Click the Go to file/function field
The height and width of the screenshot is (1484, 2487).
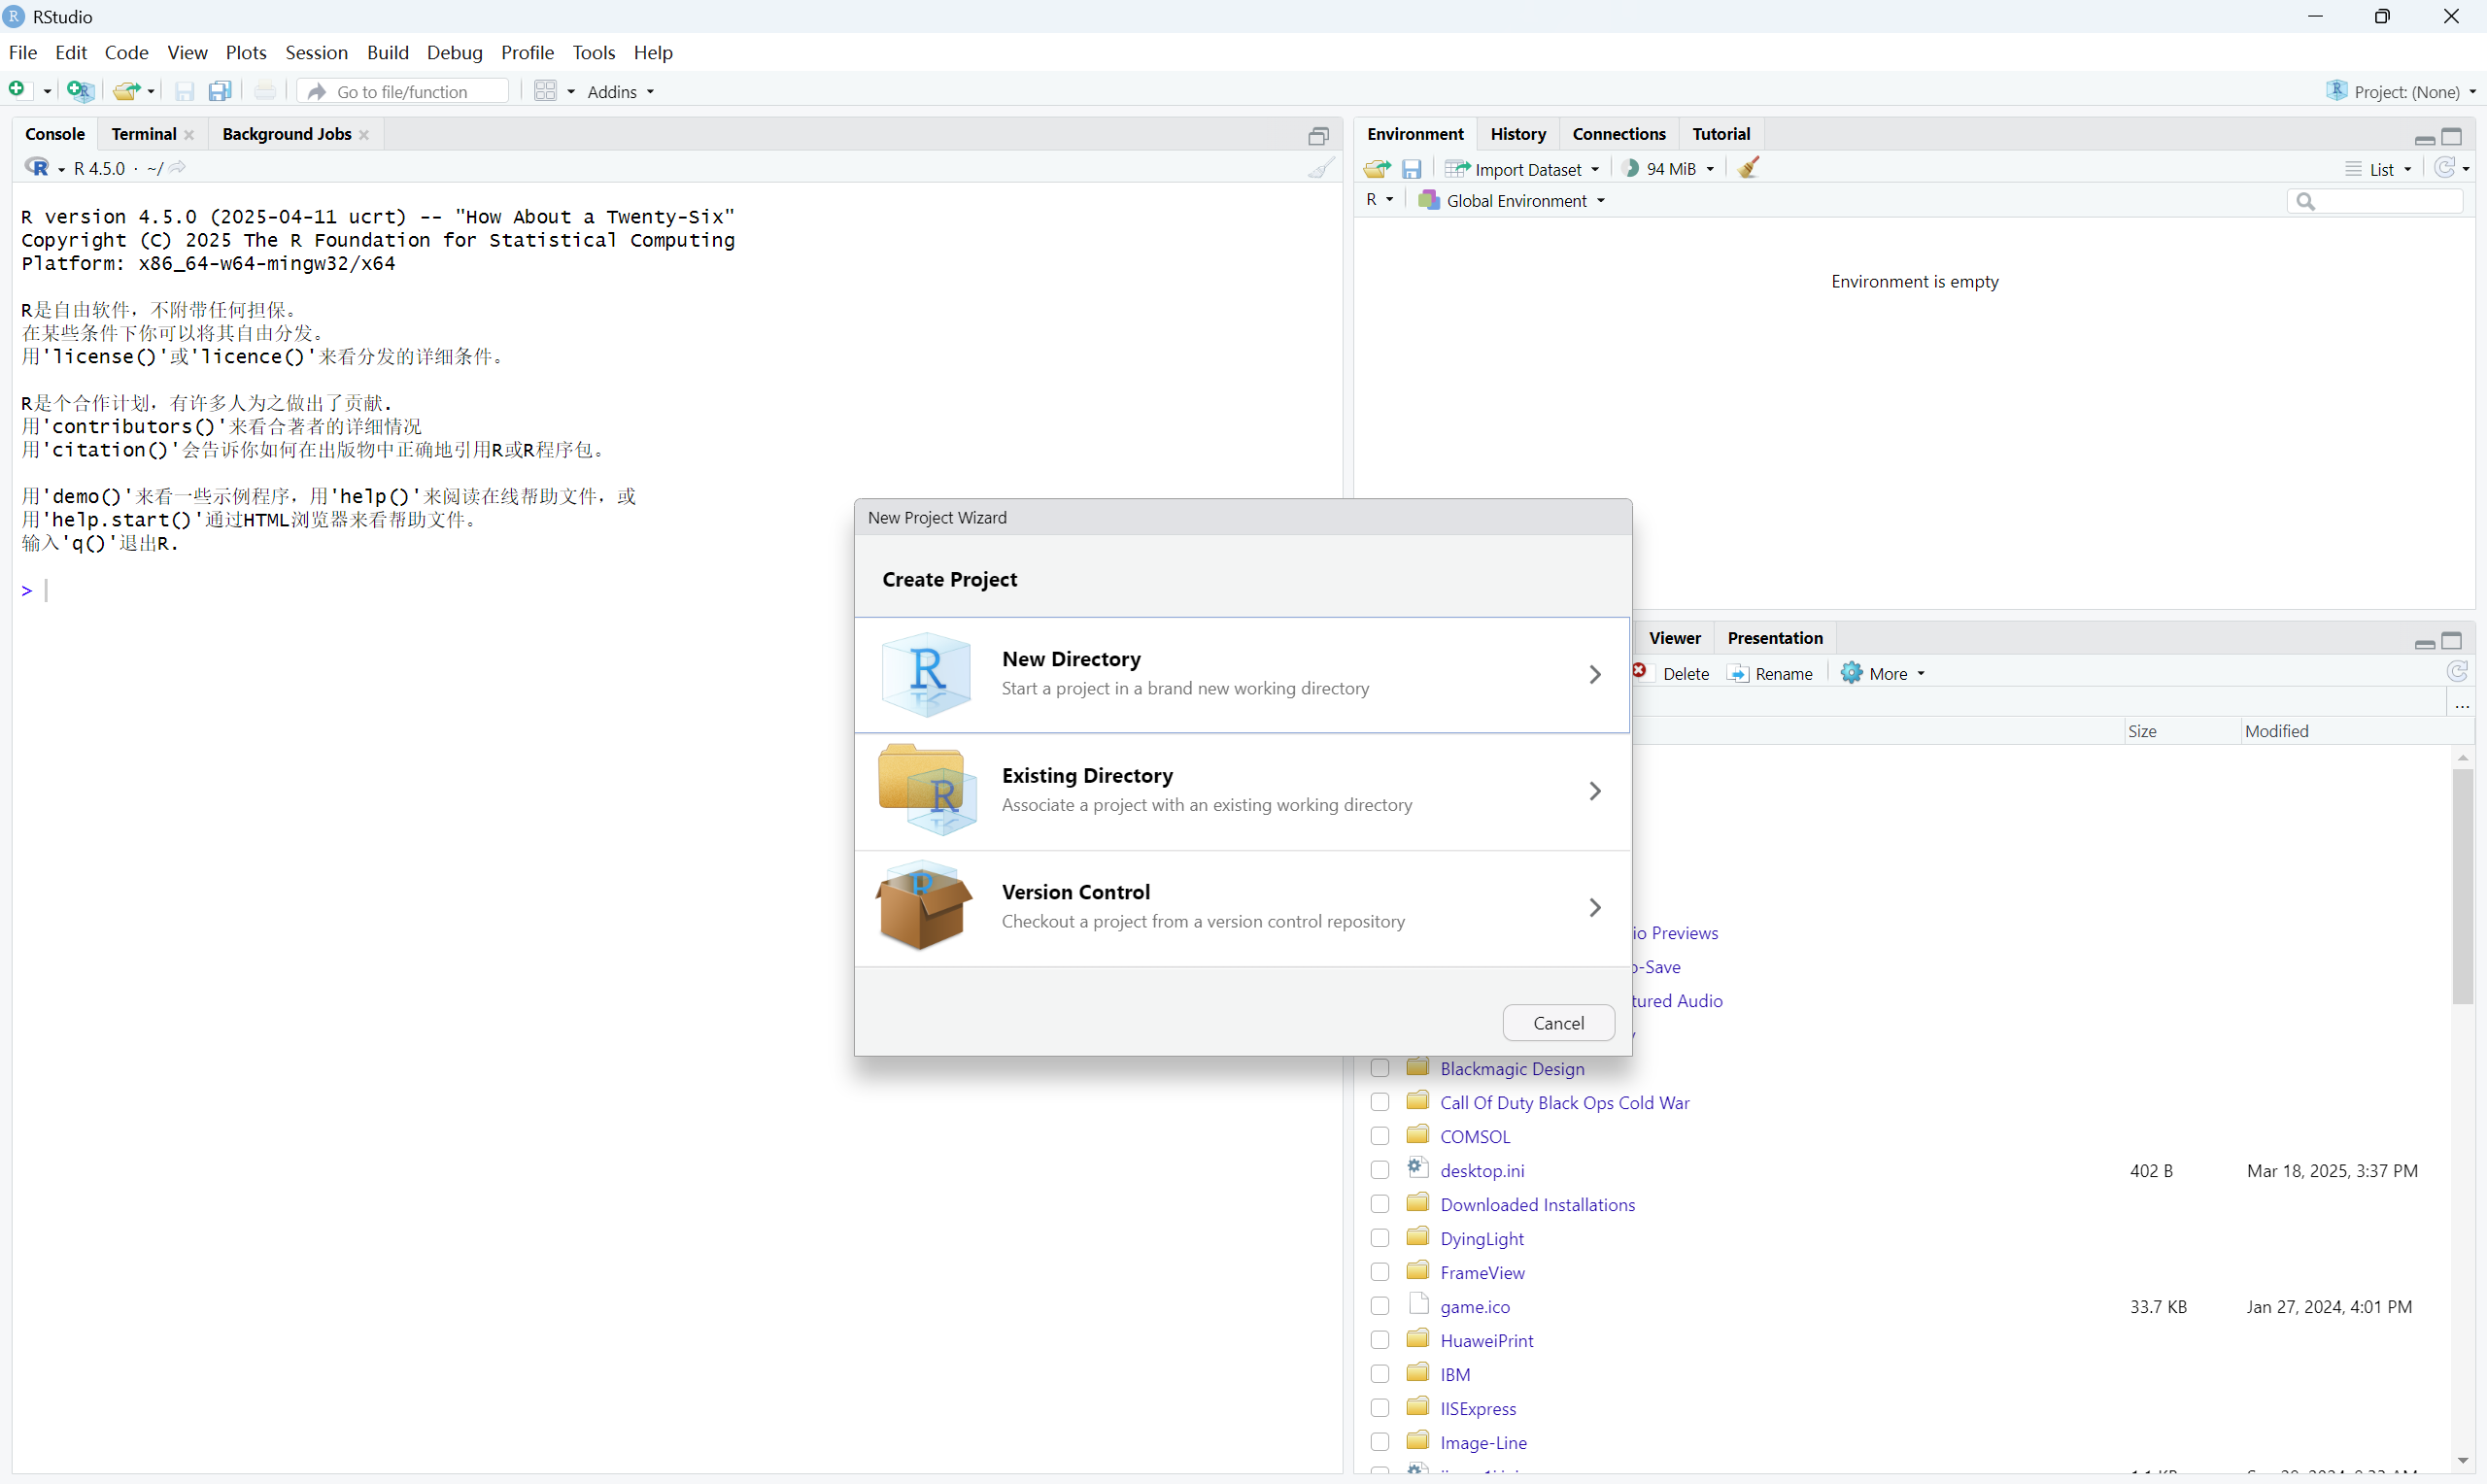(x=403, y=92)
